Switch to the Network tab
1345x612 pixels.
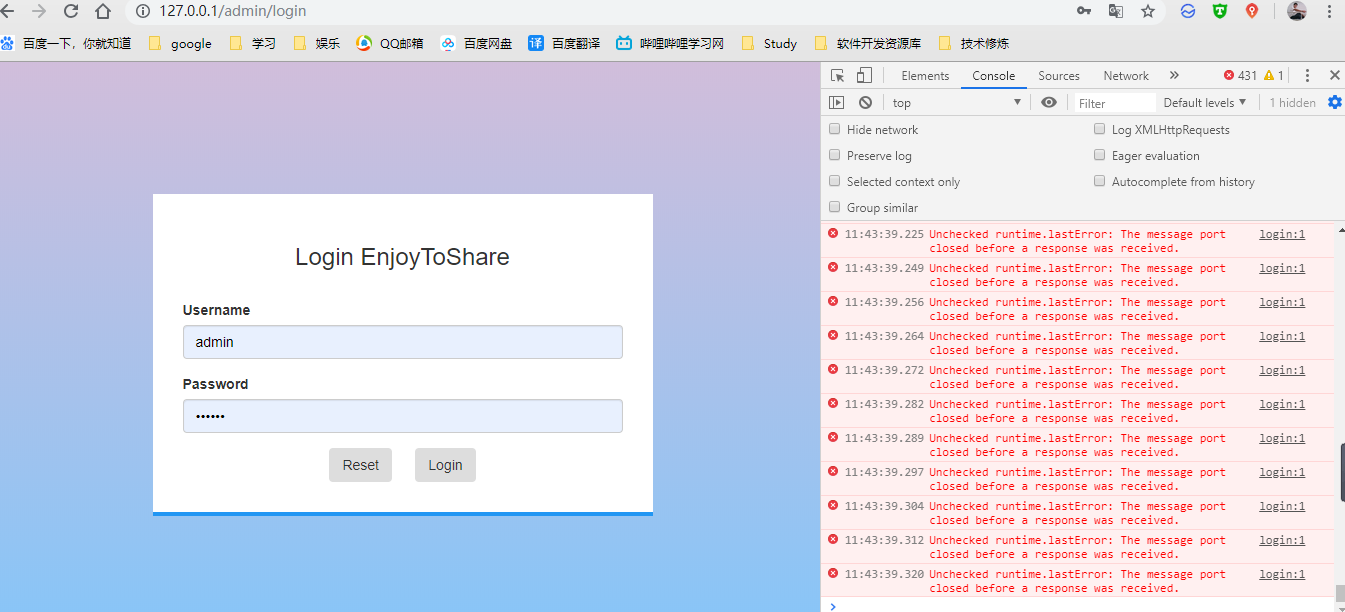[1126, 76]
